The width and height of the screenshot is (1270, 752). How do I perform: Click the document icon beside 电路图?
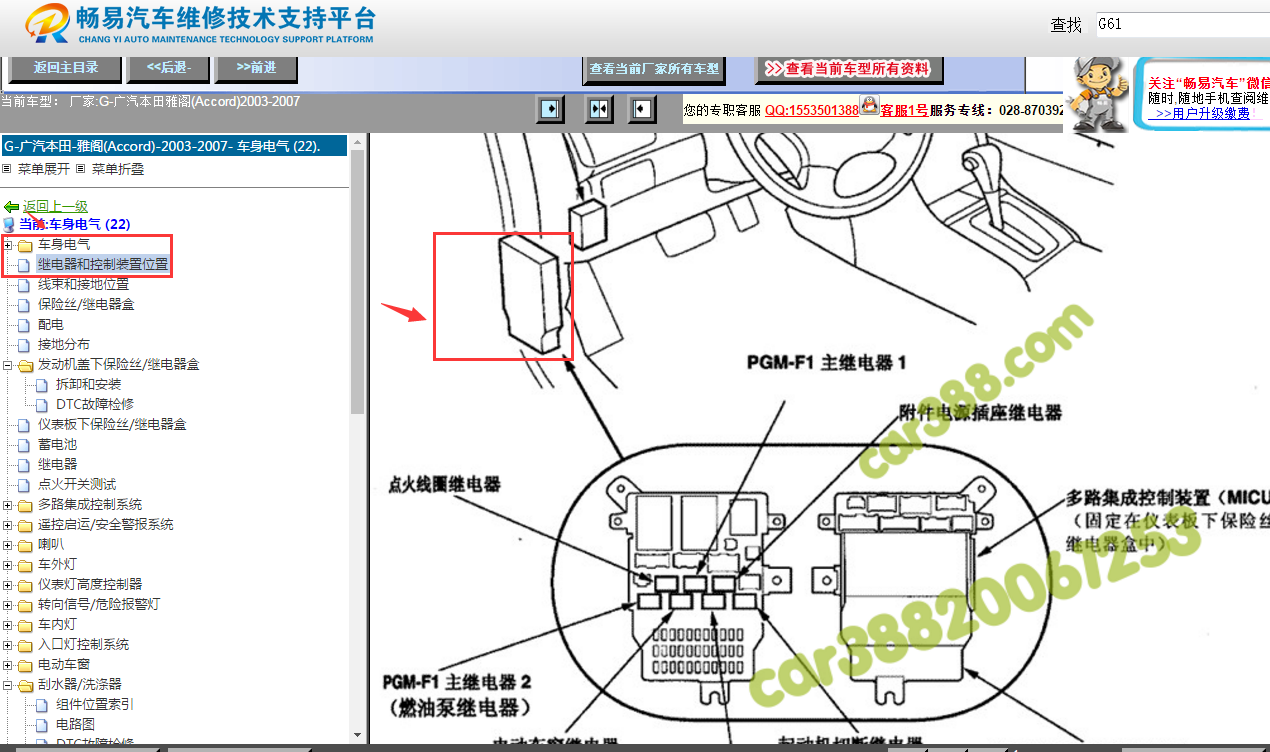[x=42, y=725]
